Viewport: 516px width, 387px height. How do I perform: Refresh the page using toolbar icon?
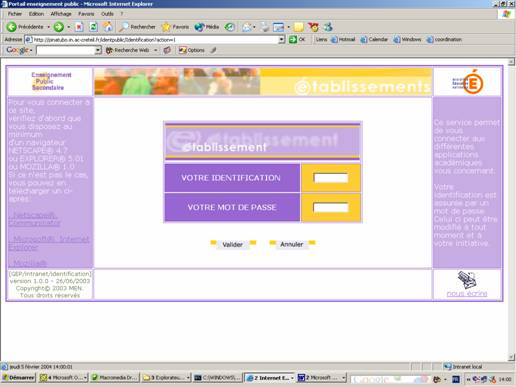tap(94, 27)
